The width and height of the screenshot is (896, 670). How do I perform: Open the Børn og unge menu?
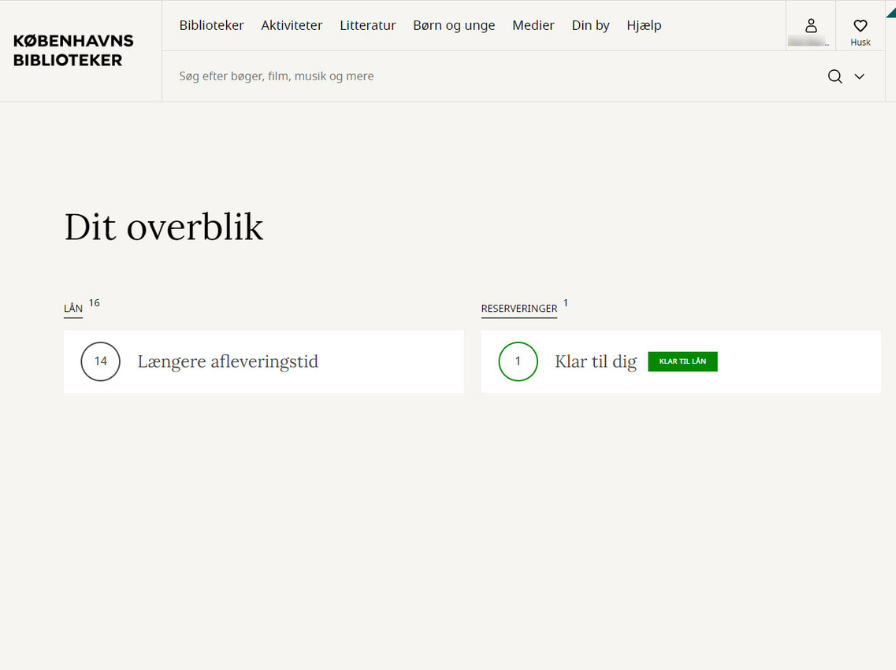click(x=454, y=25)
